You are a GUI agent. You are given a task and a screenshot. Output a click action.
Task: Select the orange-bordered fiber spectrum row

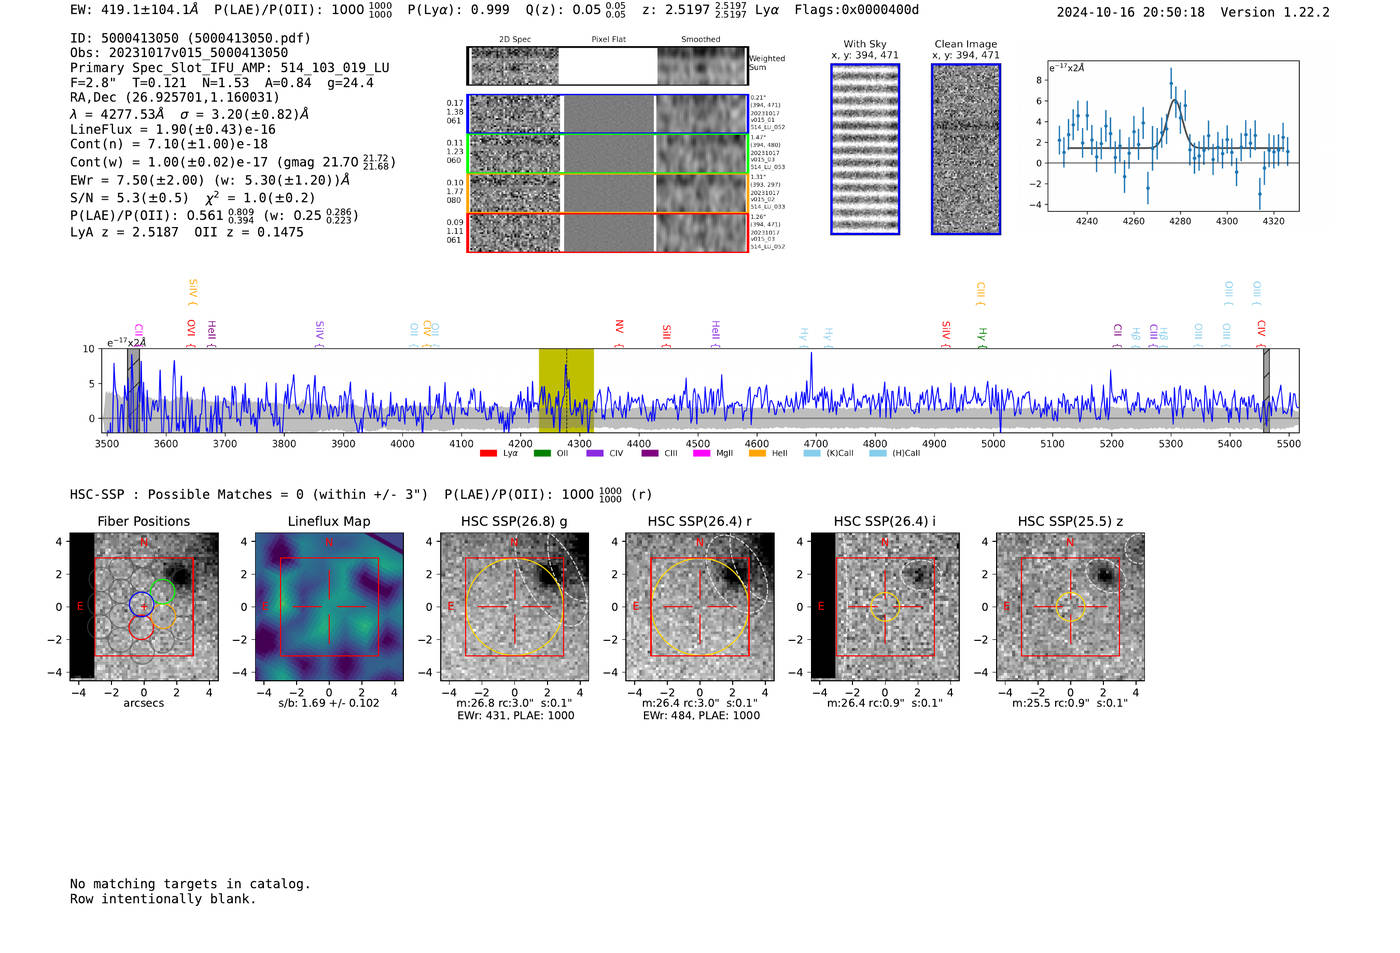pyautogui.click(x=608, y=193)
